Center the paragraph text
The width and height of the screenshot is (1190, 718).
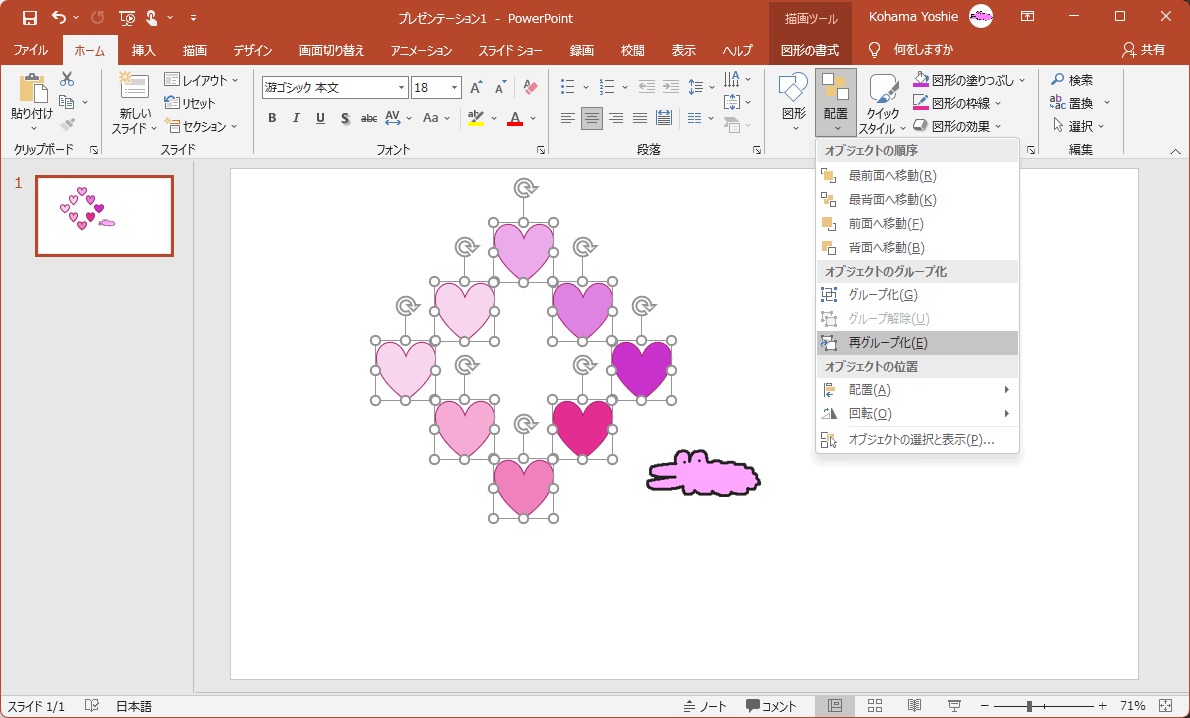pyautogui.click(x=592, y=118)
